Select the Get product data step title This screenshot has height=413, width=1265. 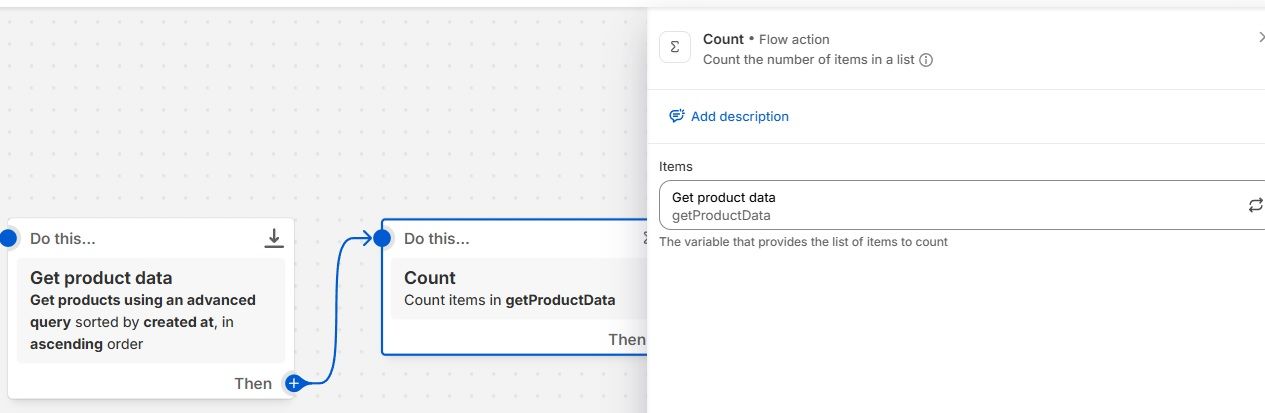click(x=101, y=278)
